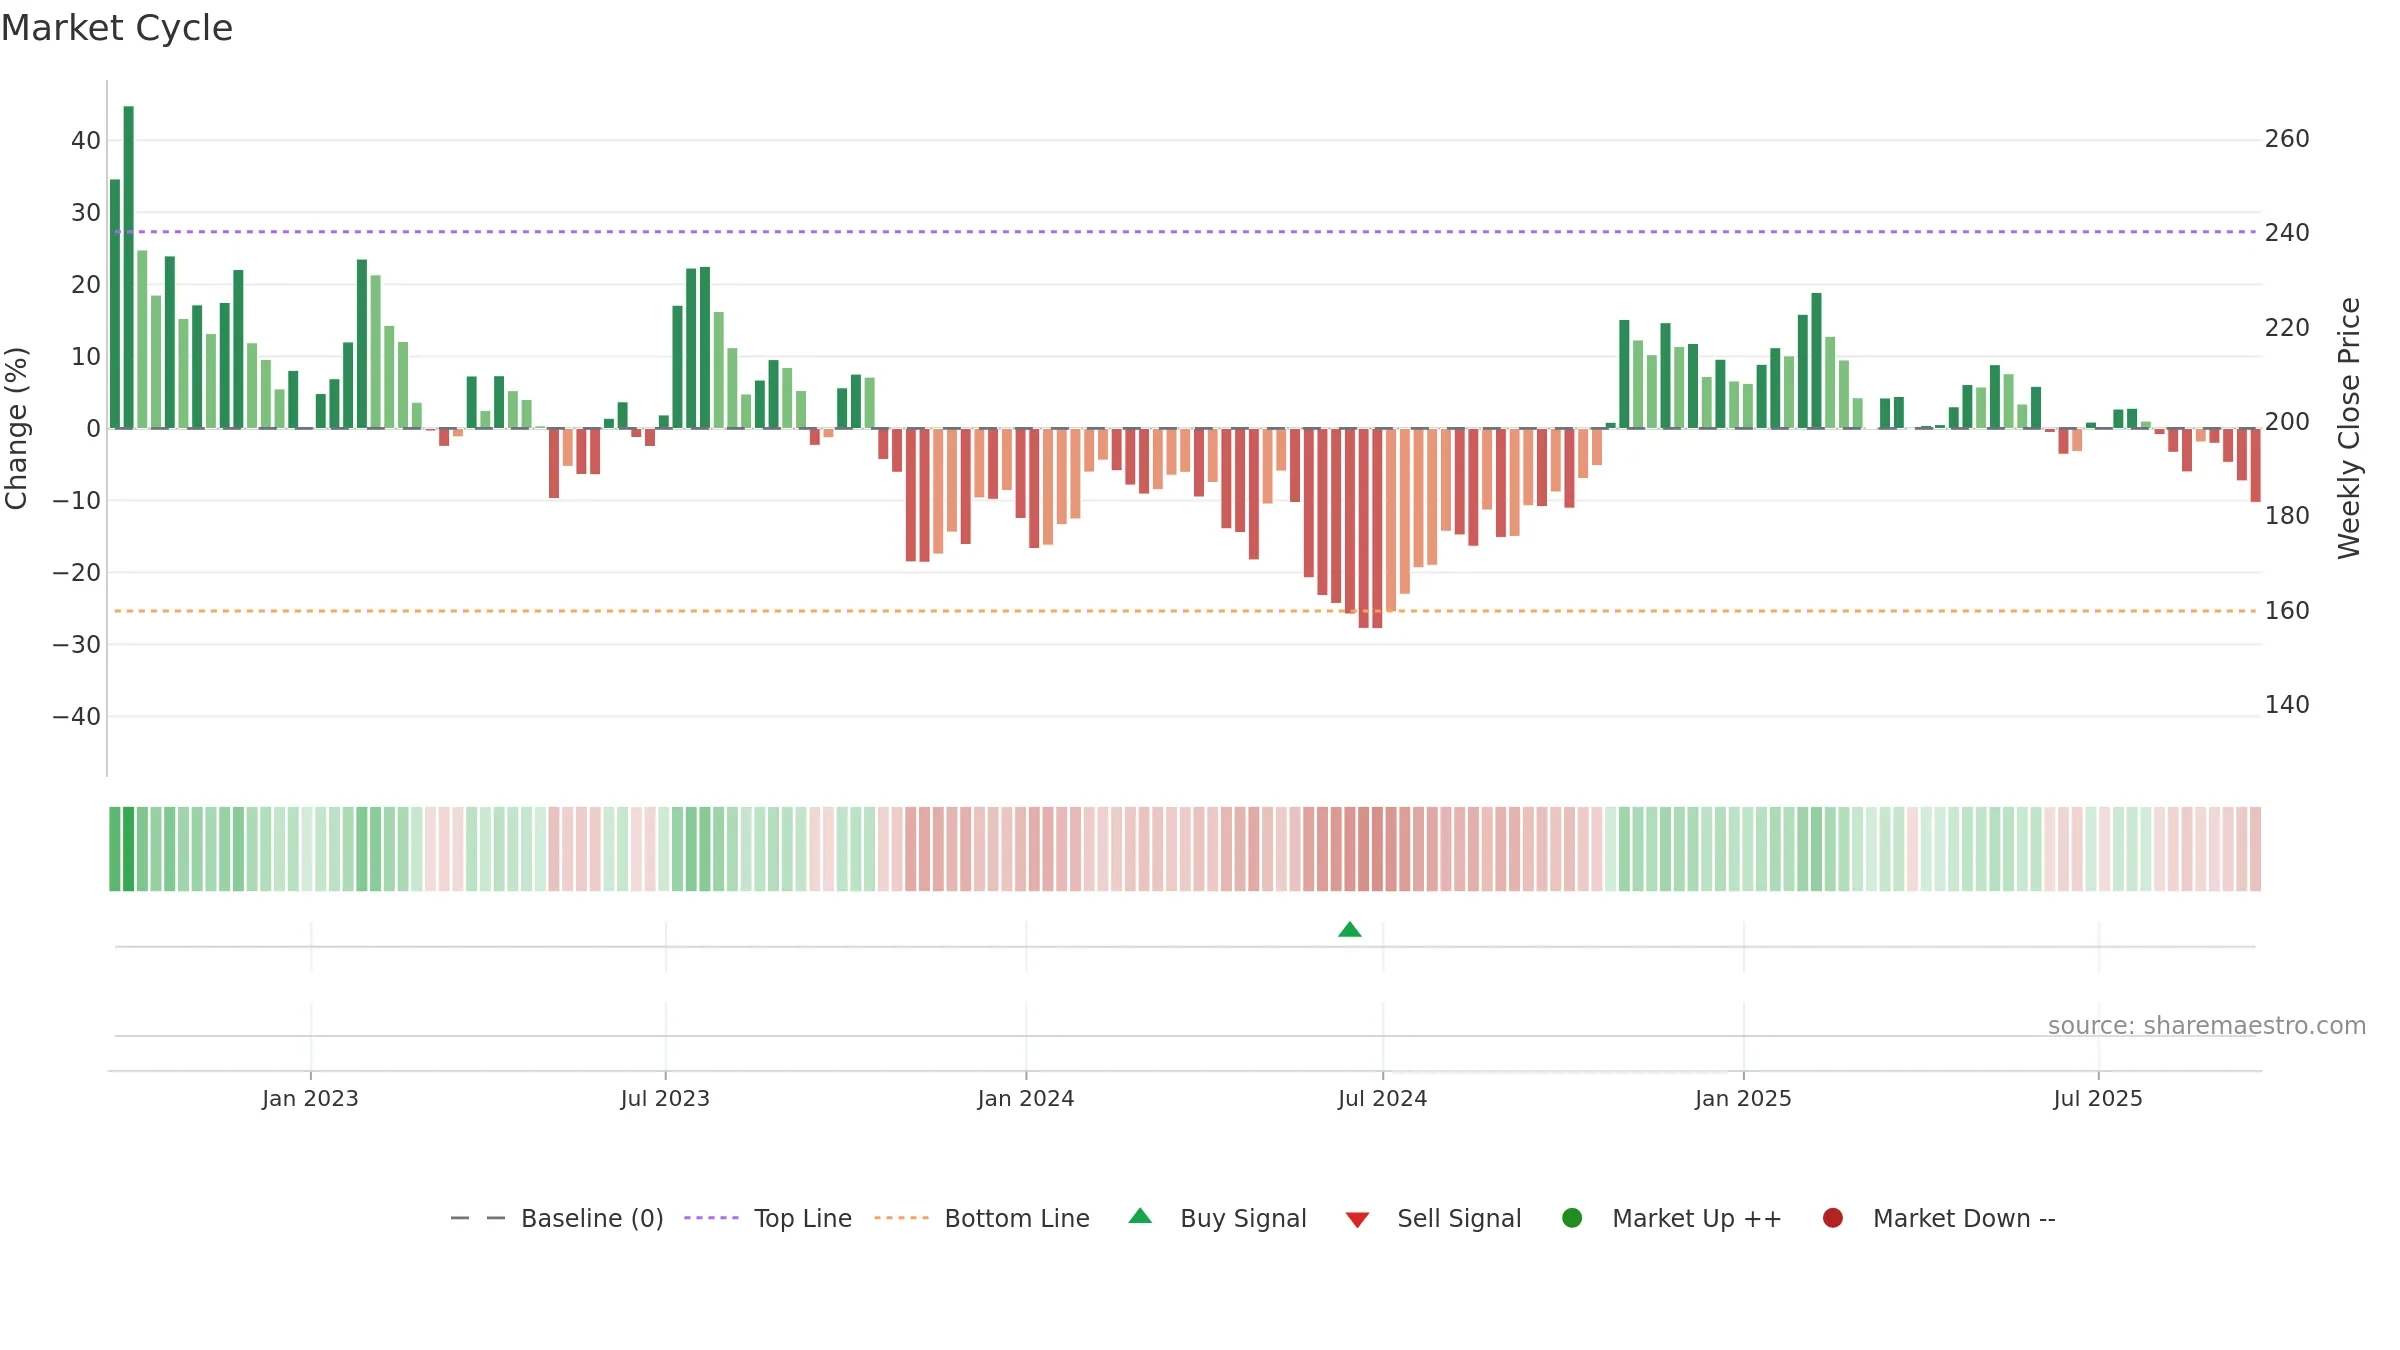Click the 260 tick on the price axis
The width and height of the screenshot is (2400, 1350).
[2287, 139]
